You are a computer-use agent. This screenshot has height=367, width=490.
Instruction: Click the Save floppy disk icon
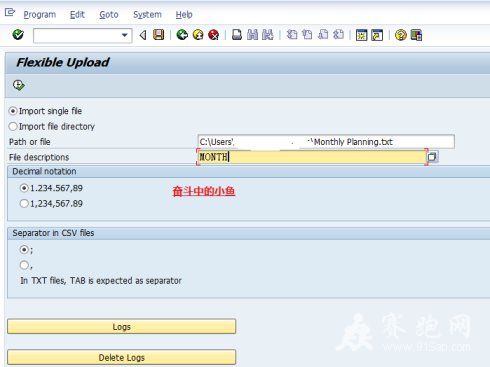pos(159,35)
